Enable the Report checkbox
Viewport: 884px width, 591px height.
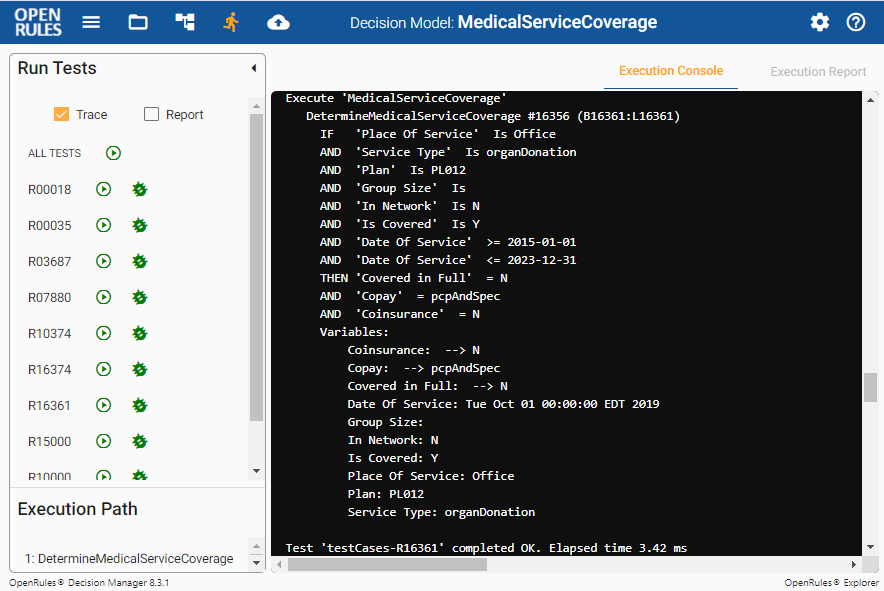pos(152,114)
